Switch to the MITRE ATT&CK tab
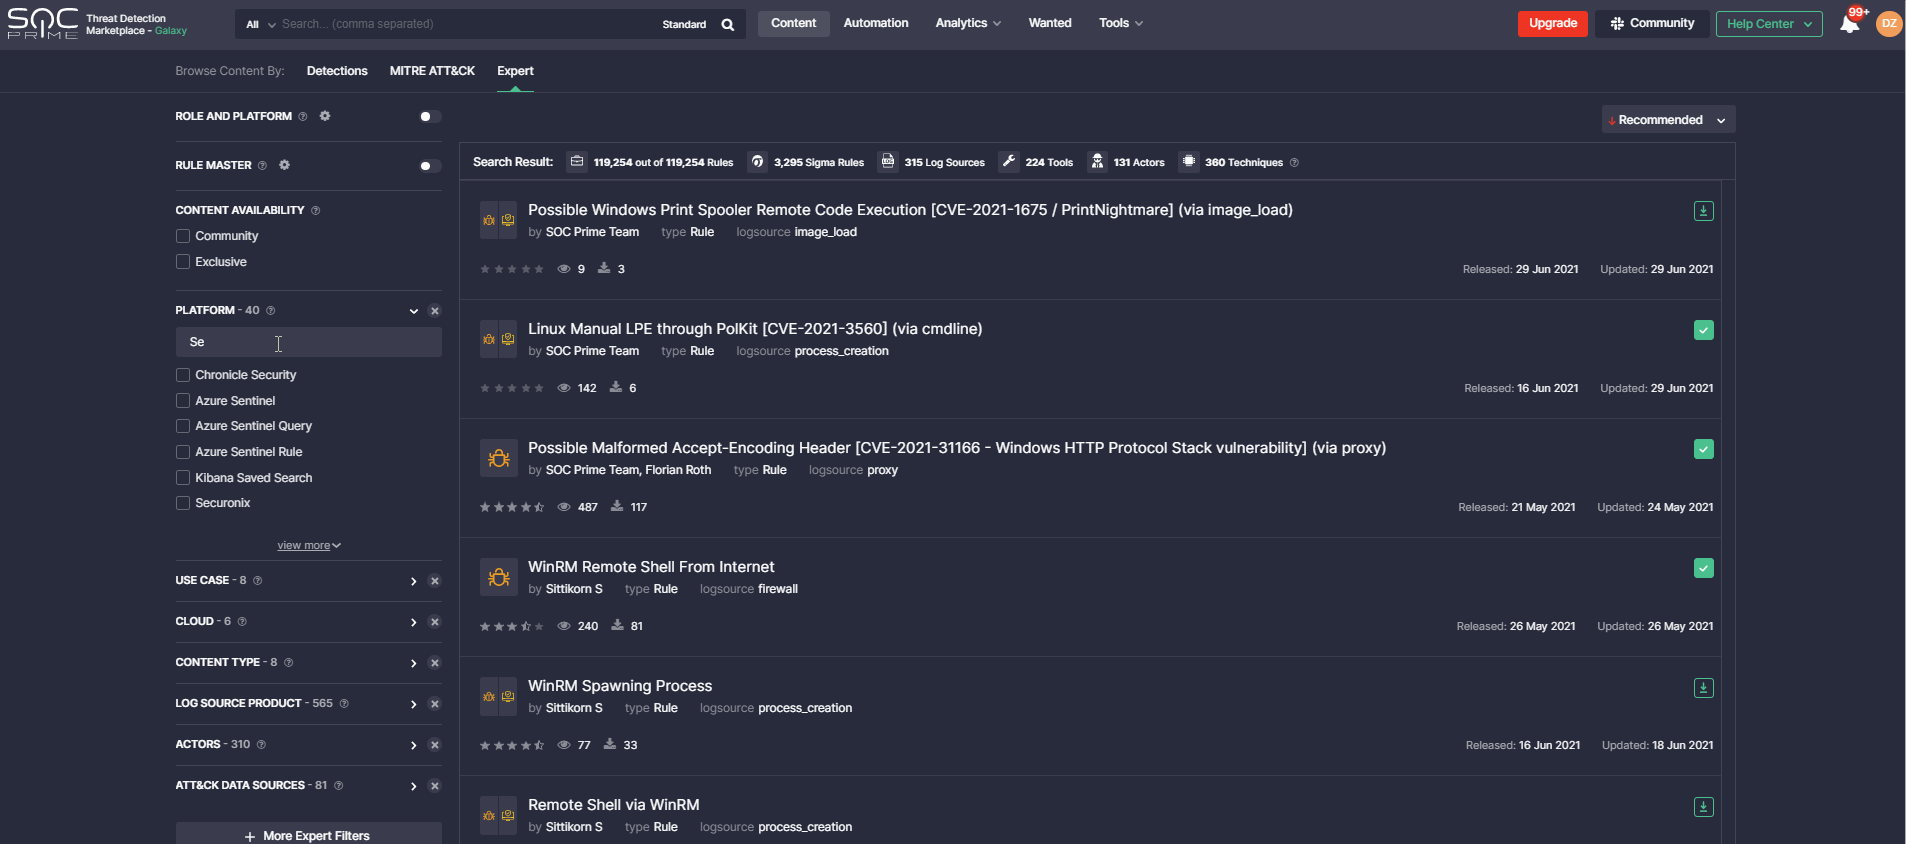The width and height of the screenshot is (1906, 844). coord(432,71)
